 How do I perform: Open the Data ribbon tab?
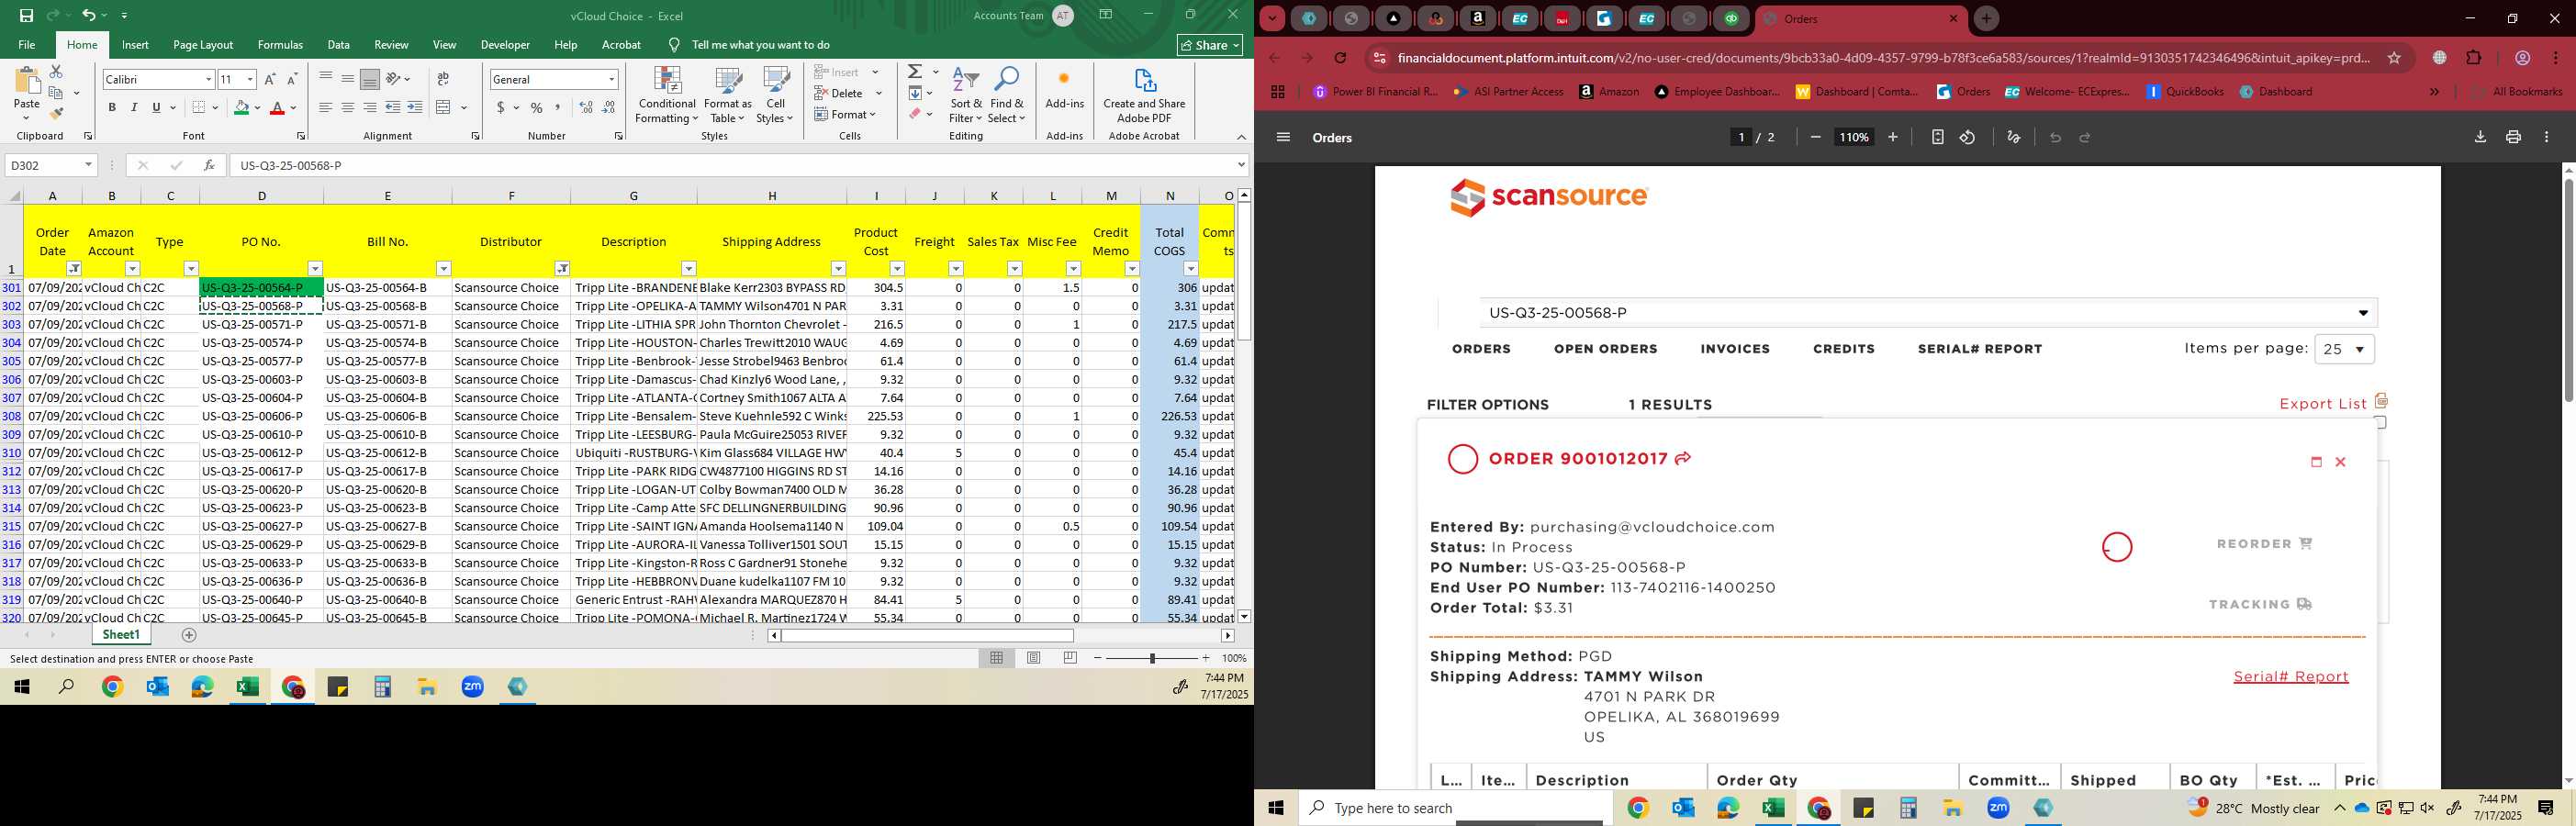[x=339, y=45]
